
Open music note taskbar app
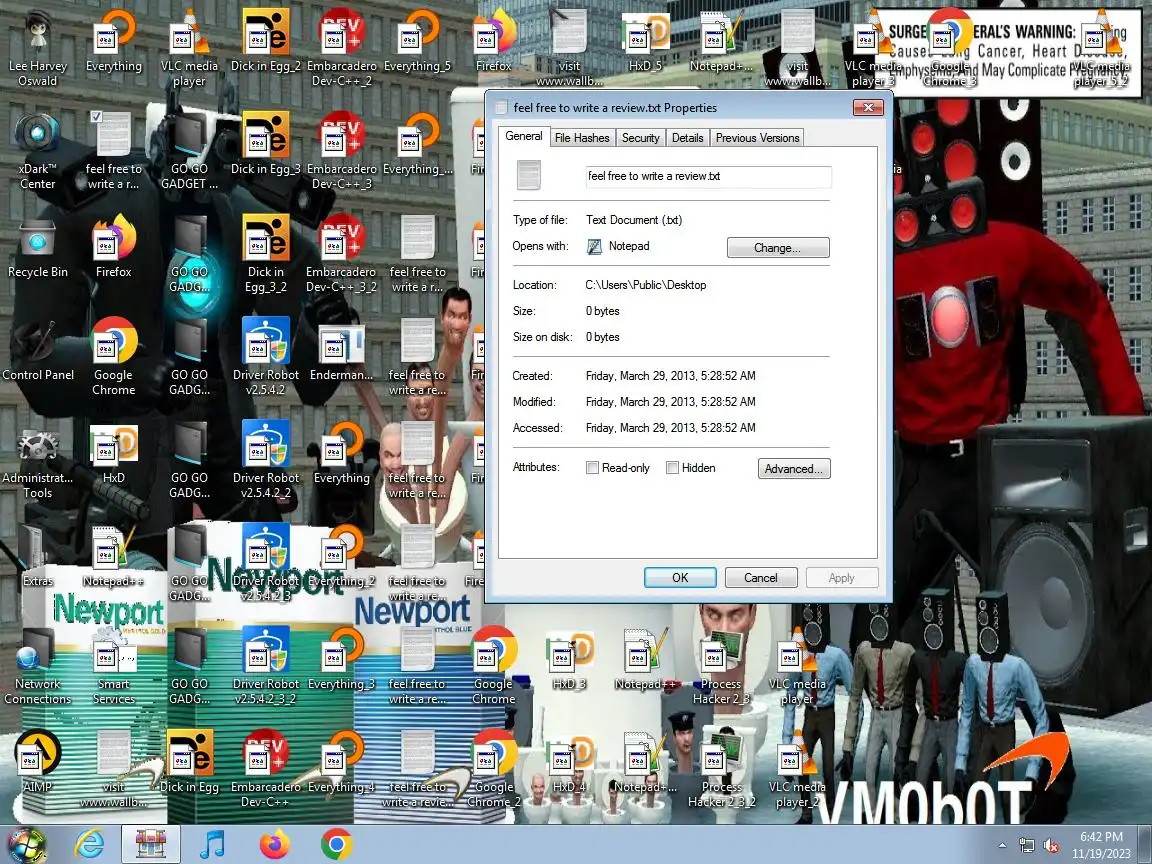click(213, 844)
